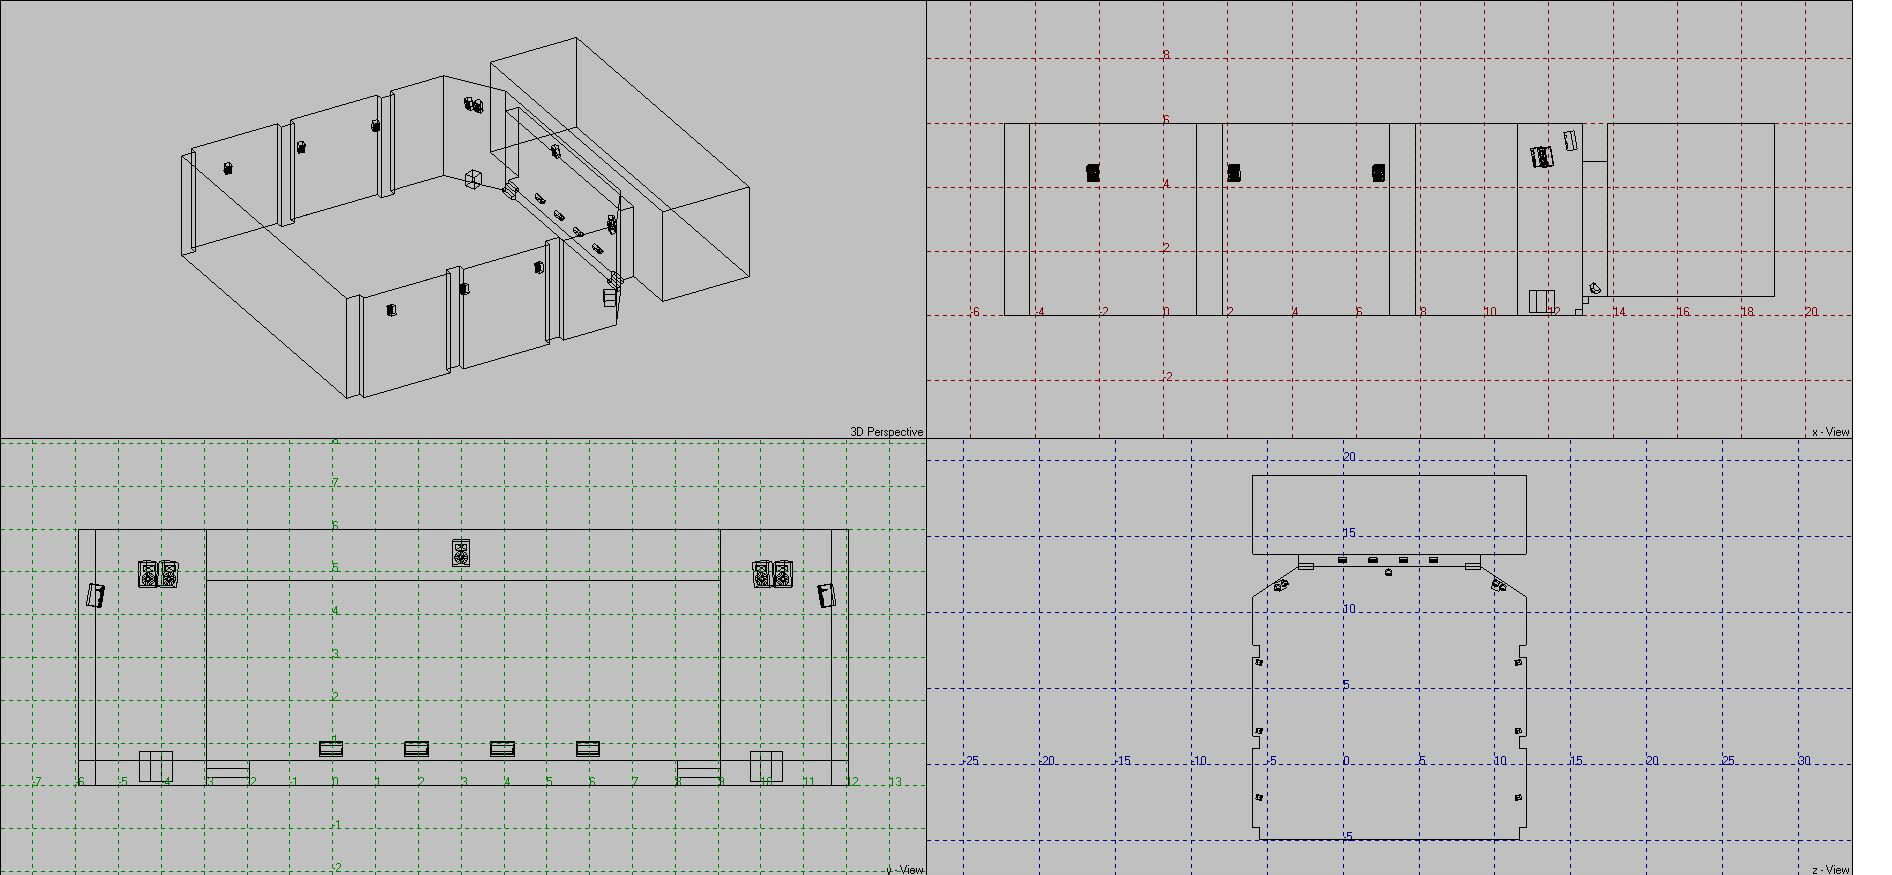The image size is (1892, 875).
Task: Select second floor monitor above 2 in y-View
Action: (417, 748)
